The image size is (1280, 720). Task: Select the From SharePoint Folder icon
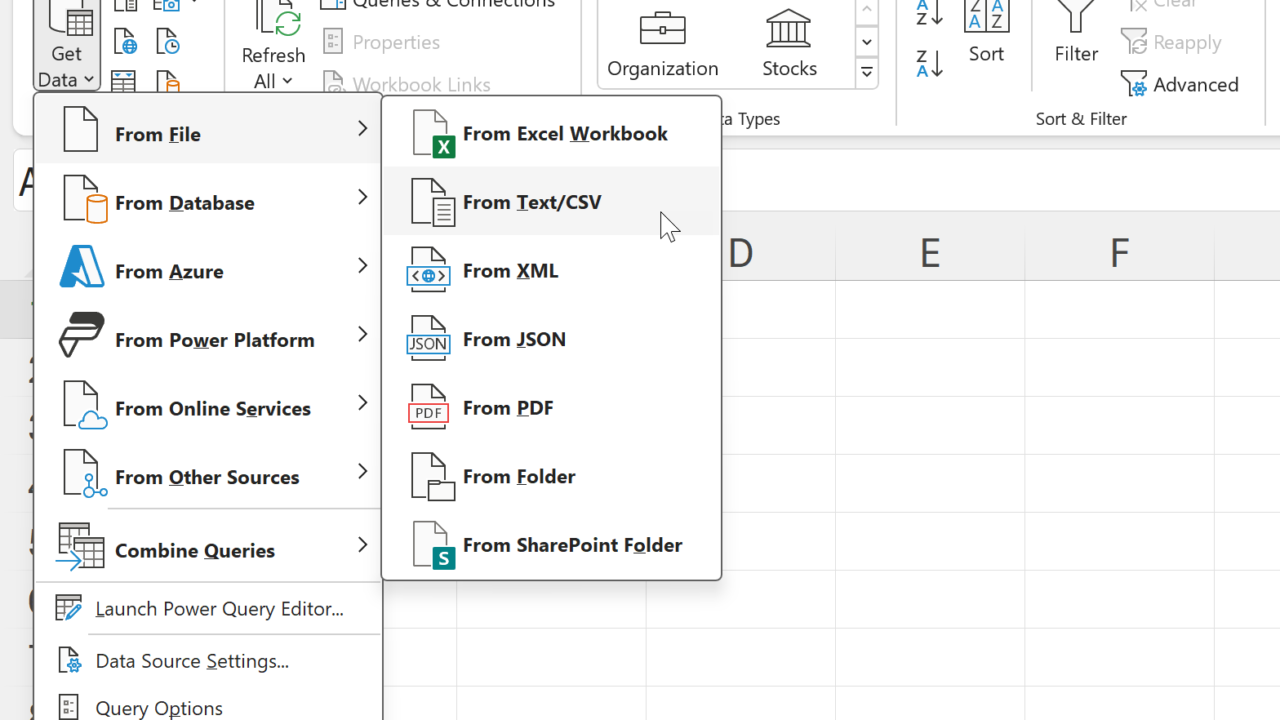(x=432, y=545)
